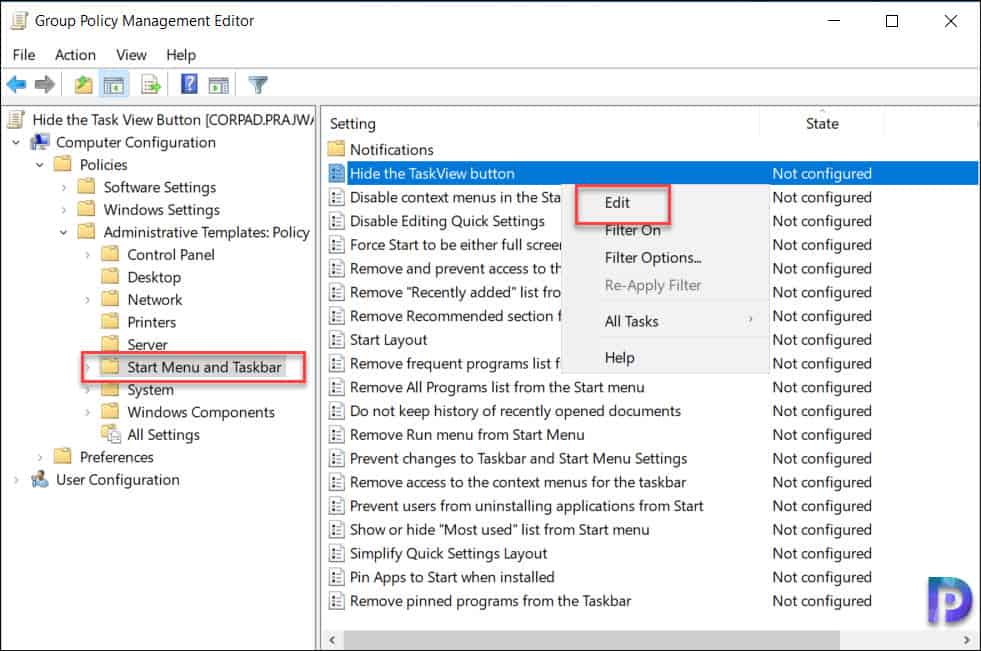
Task: Click the blue Help toolbar icon
Action: 189,84
